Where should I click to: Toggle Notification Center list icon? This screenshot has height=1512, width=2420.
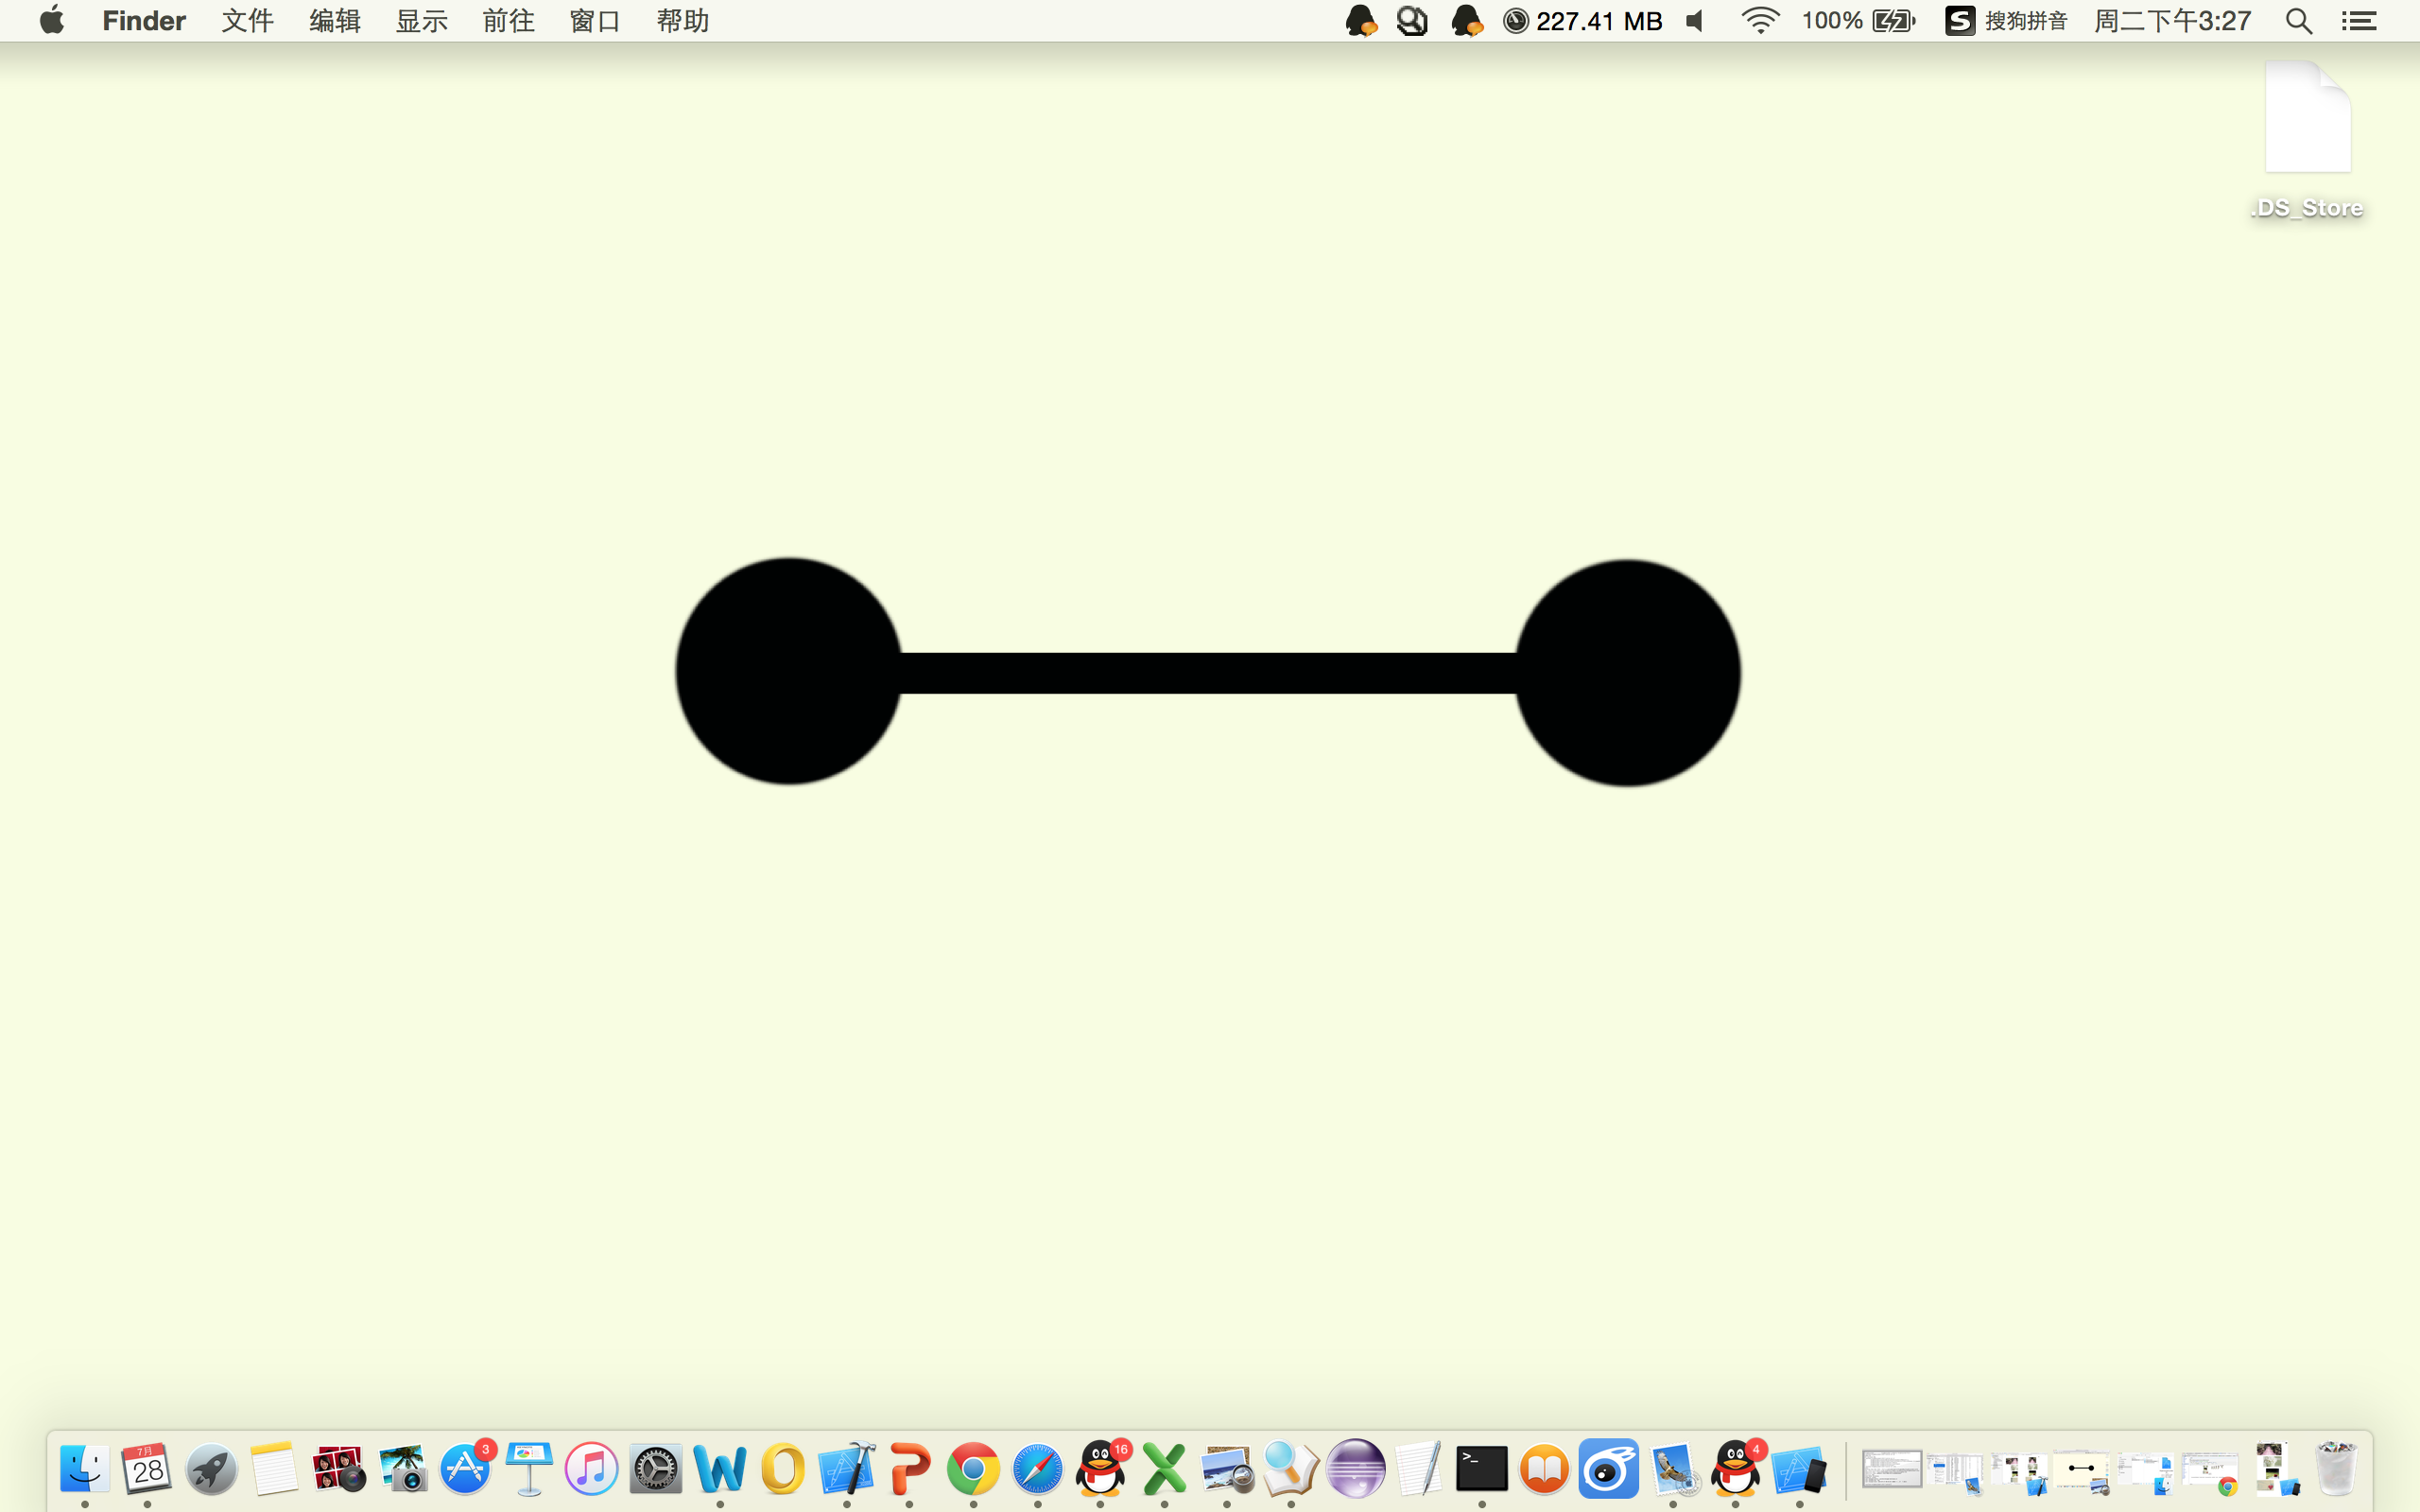tap(2359, 21)
